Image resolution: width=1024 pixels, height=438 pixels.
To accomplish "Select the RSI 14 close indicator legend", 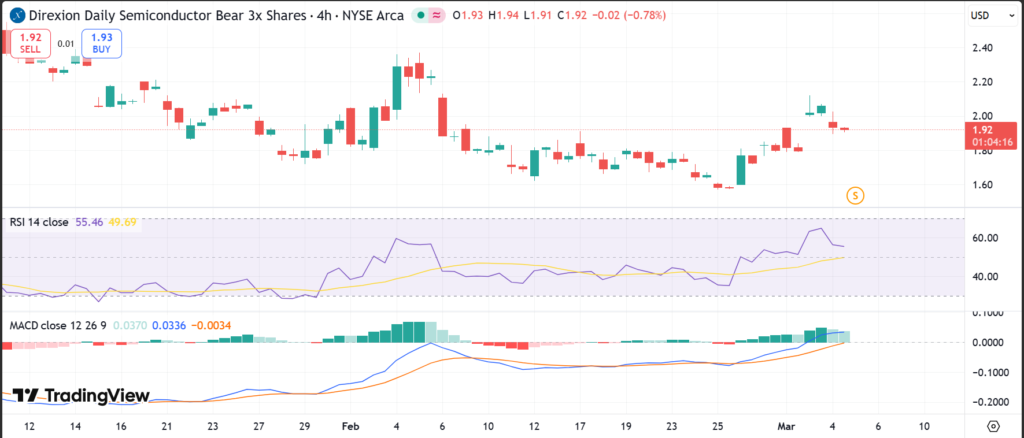I will (x=38, y=222).
